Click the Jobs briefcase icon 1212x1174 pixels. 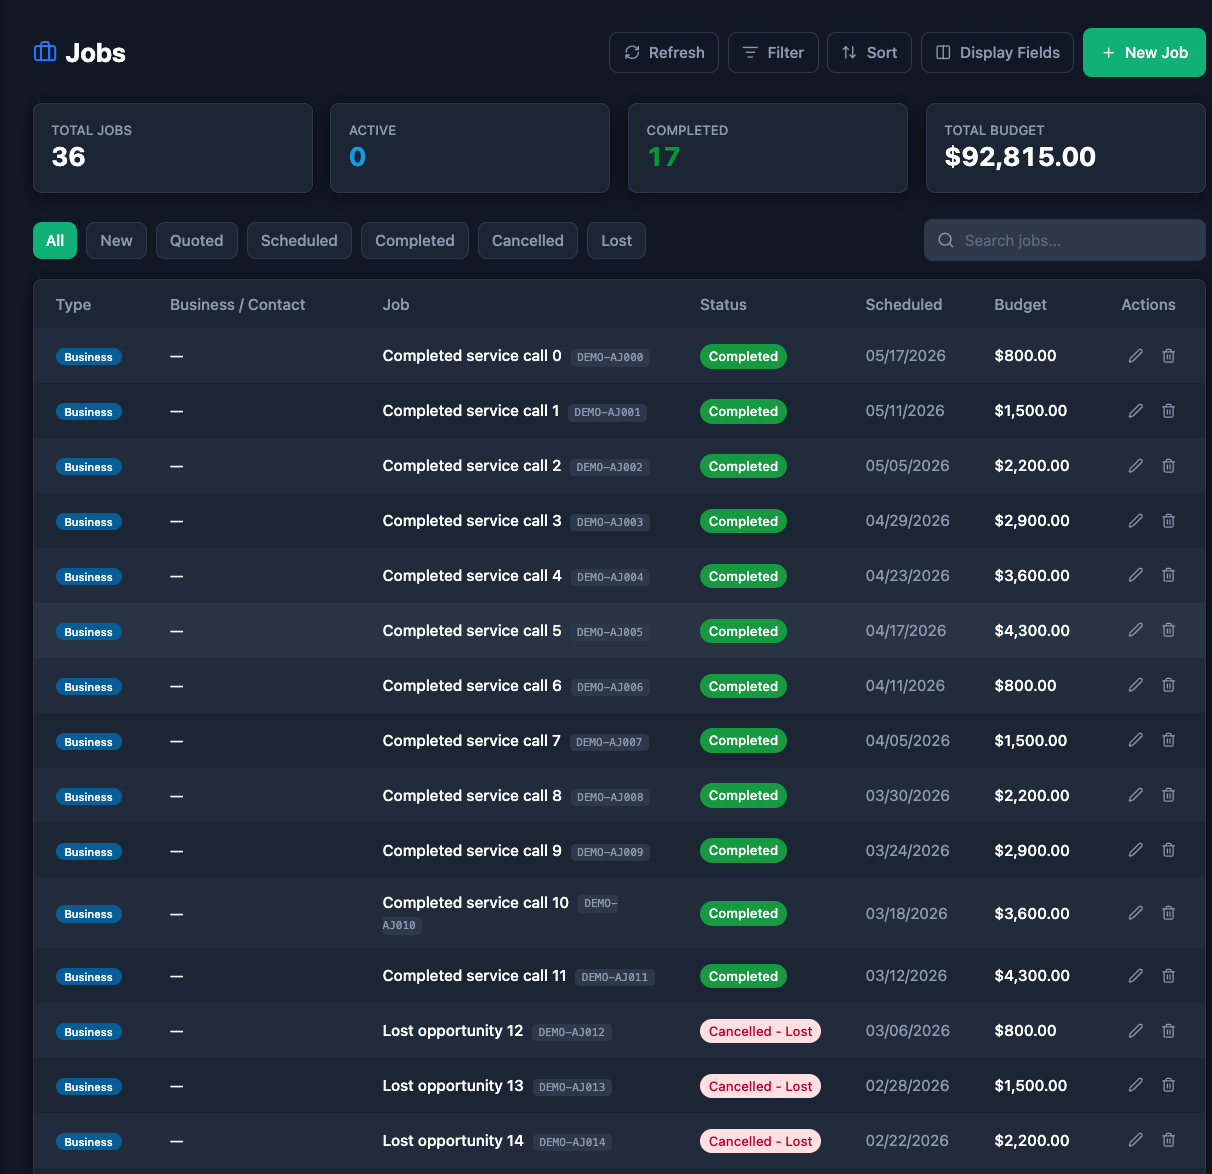pos(45,52)
